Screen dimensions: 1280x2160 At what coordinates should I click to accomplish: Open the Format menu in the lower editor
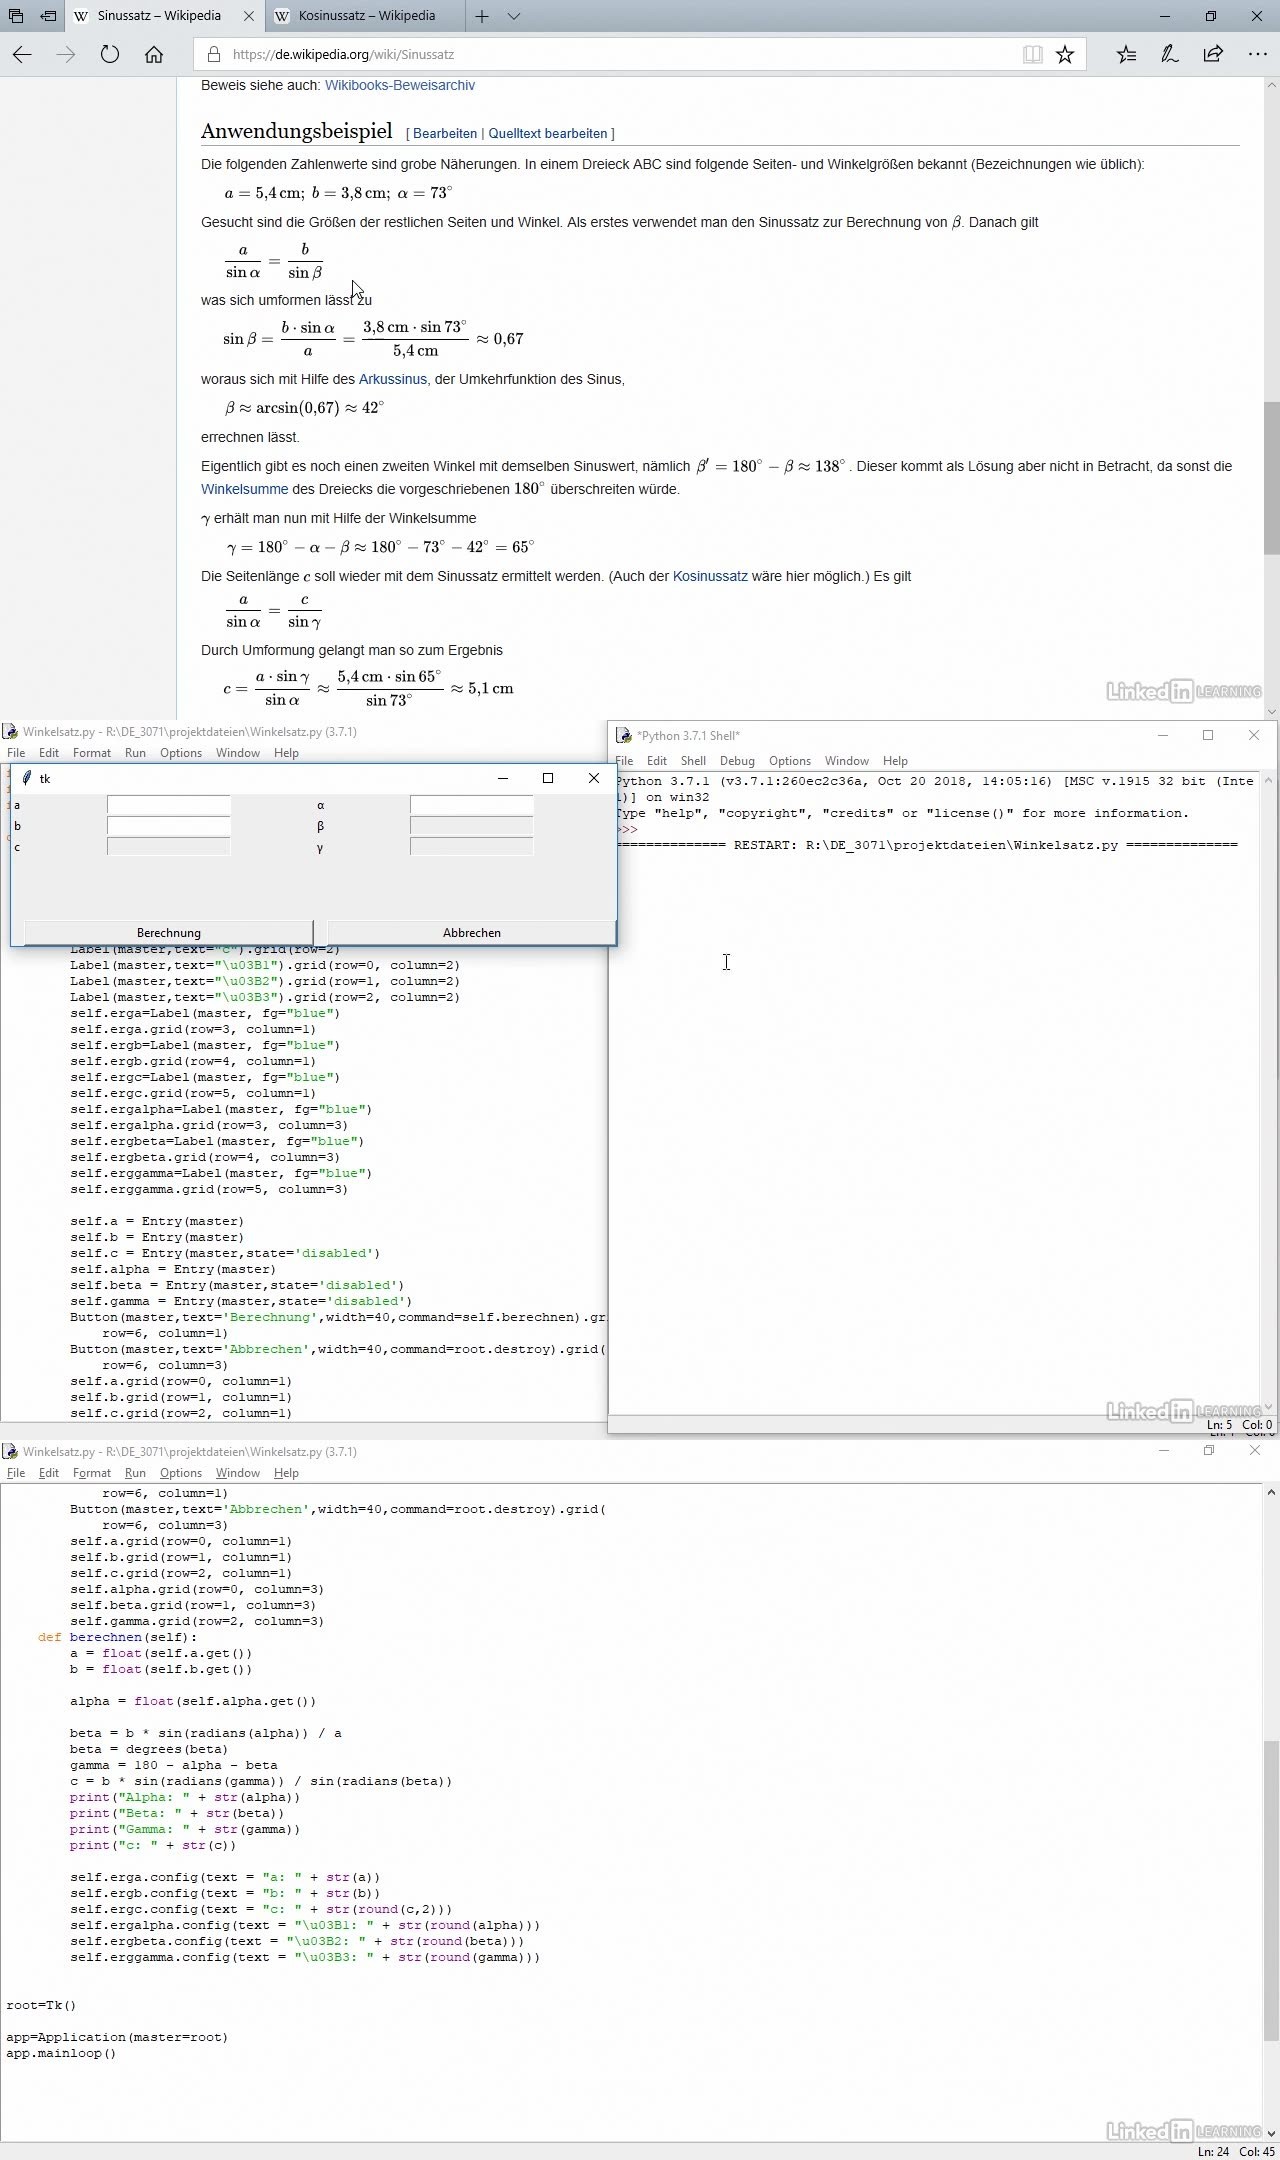pyautogui.click(x=91, y=1473)
